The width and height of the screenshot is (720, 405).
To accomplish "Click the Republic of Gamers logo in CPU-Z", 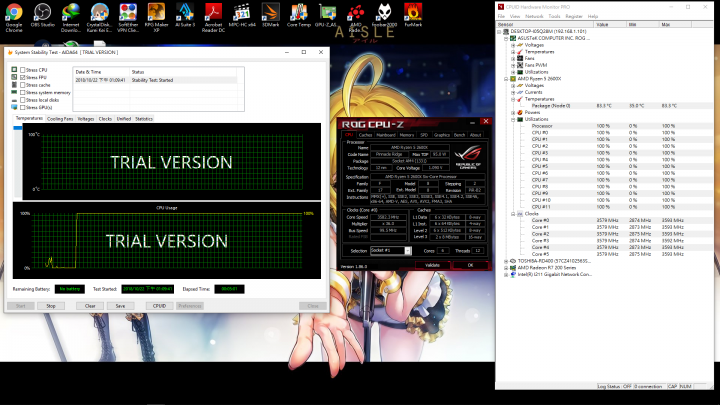I will 468,157.
